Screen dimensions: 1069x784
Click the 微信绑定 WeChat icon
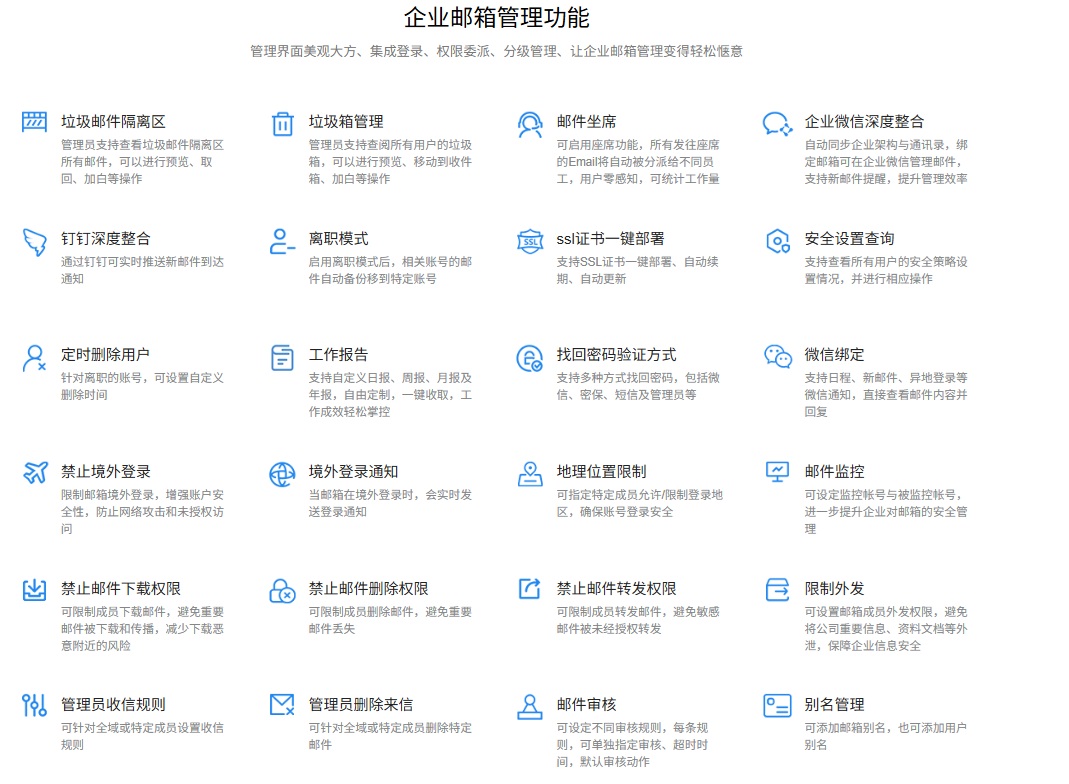point(777,357)
